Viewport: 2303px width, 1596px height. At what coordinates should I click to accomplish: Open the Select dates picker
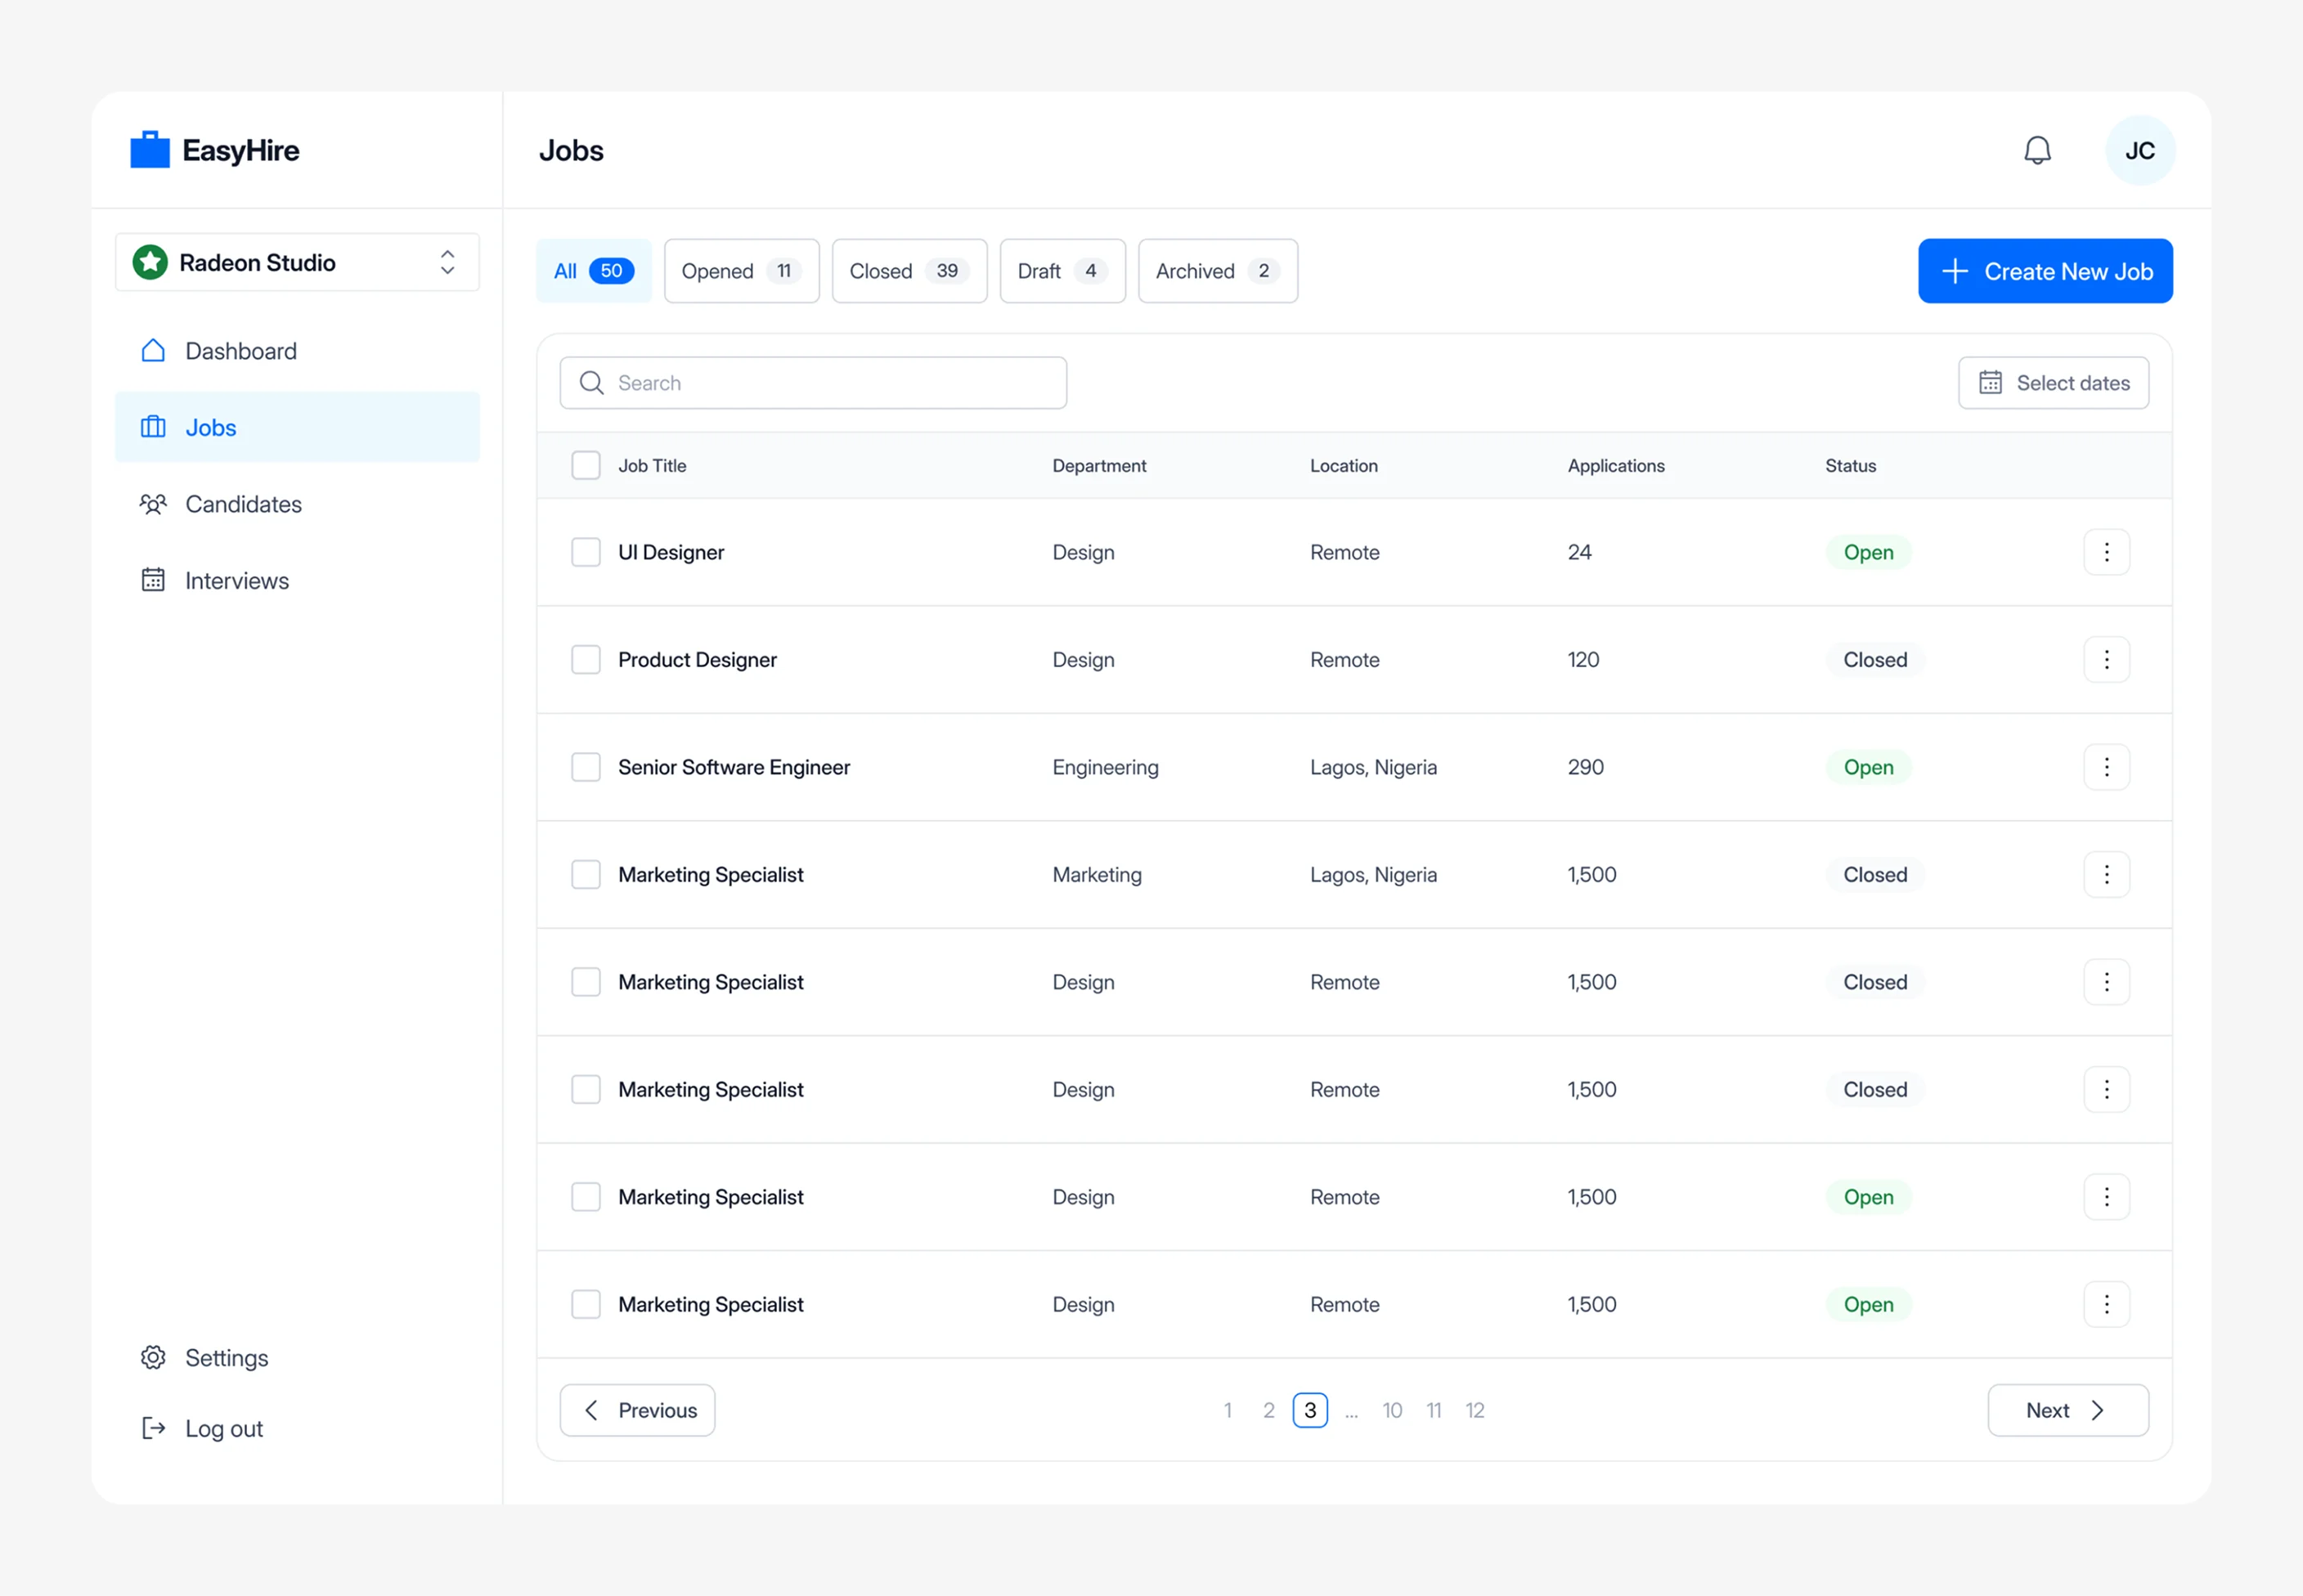pyautogui.click(x=2053, y=383)
